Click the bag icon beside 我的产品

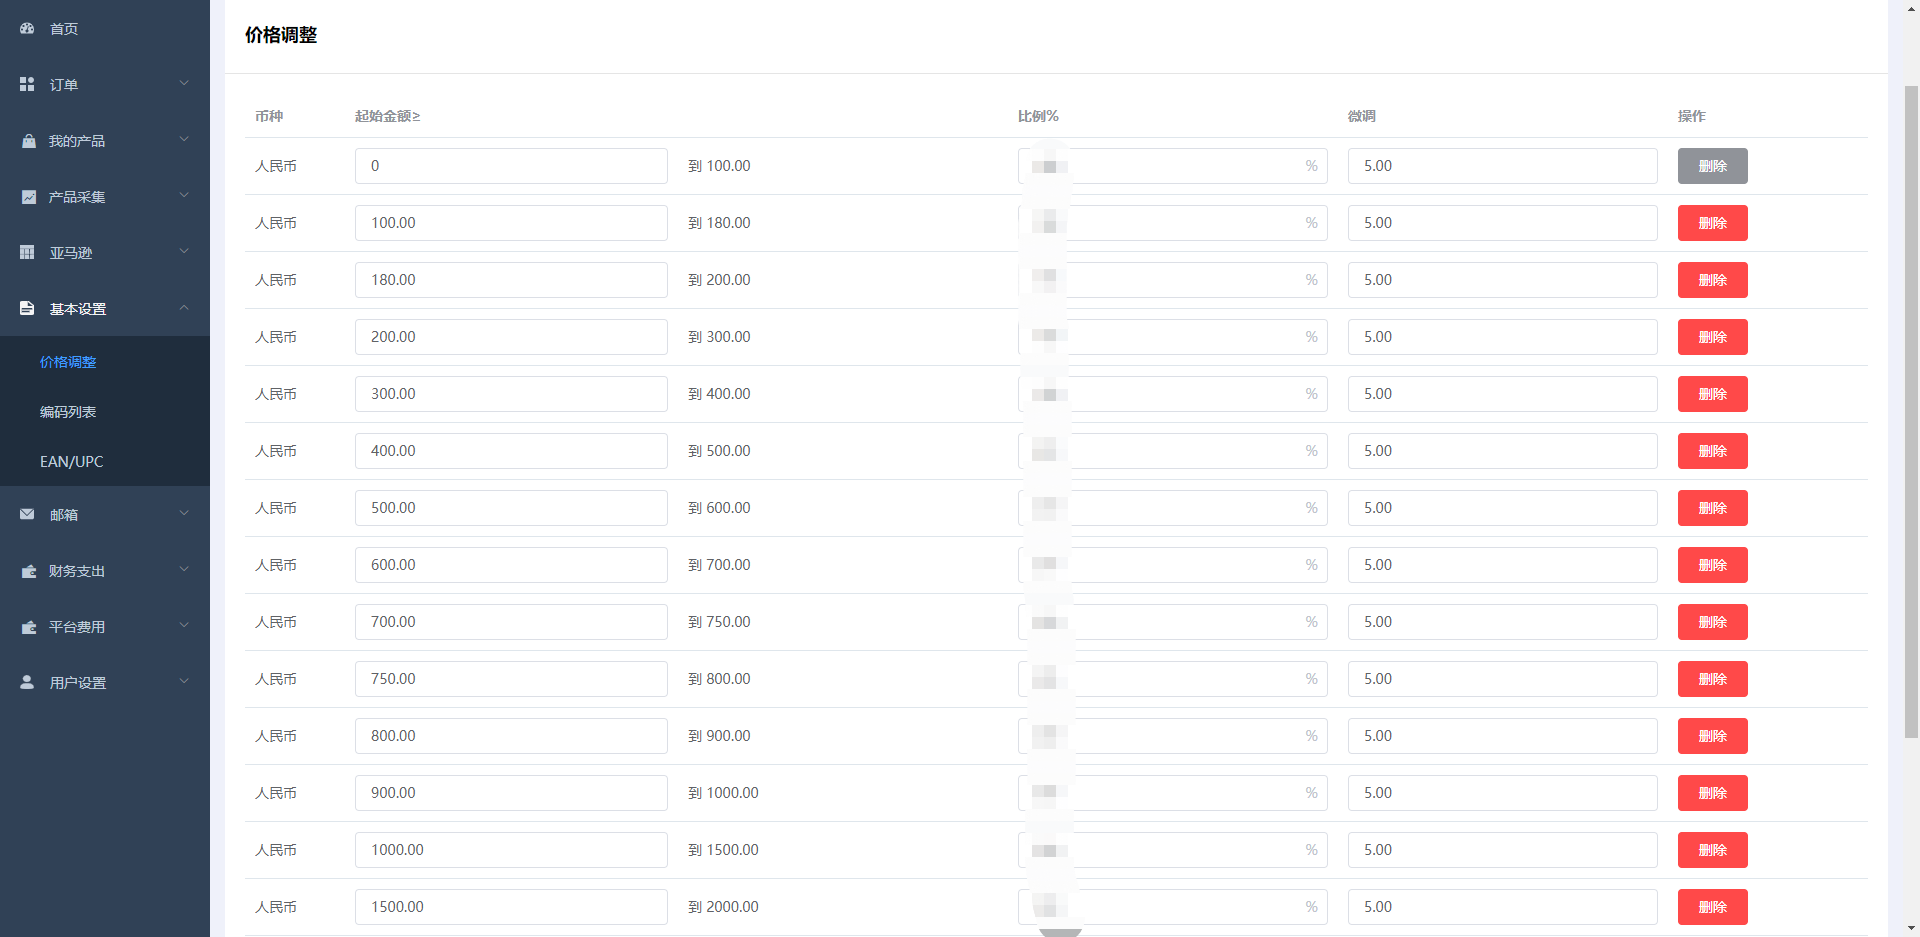[x=28, y=141]
